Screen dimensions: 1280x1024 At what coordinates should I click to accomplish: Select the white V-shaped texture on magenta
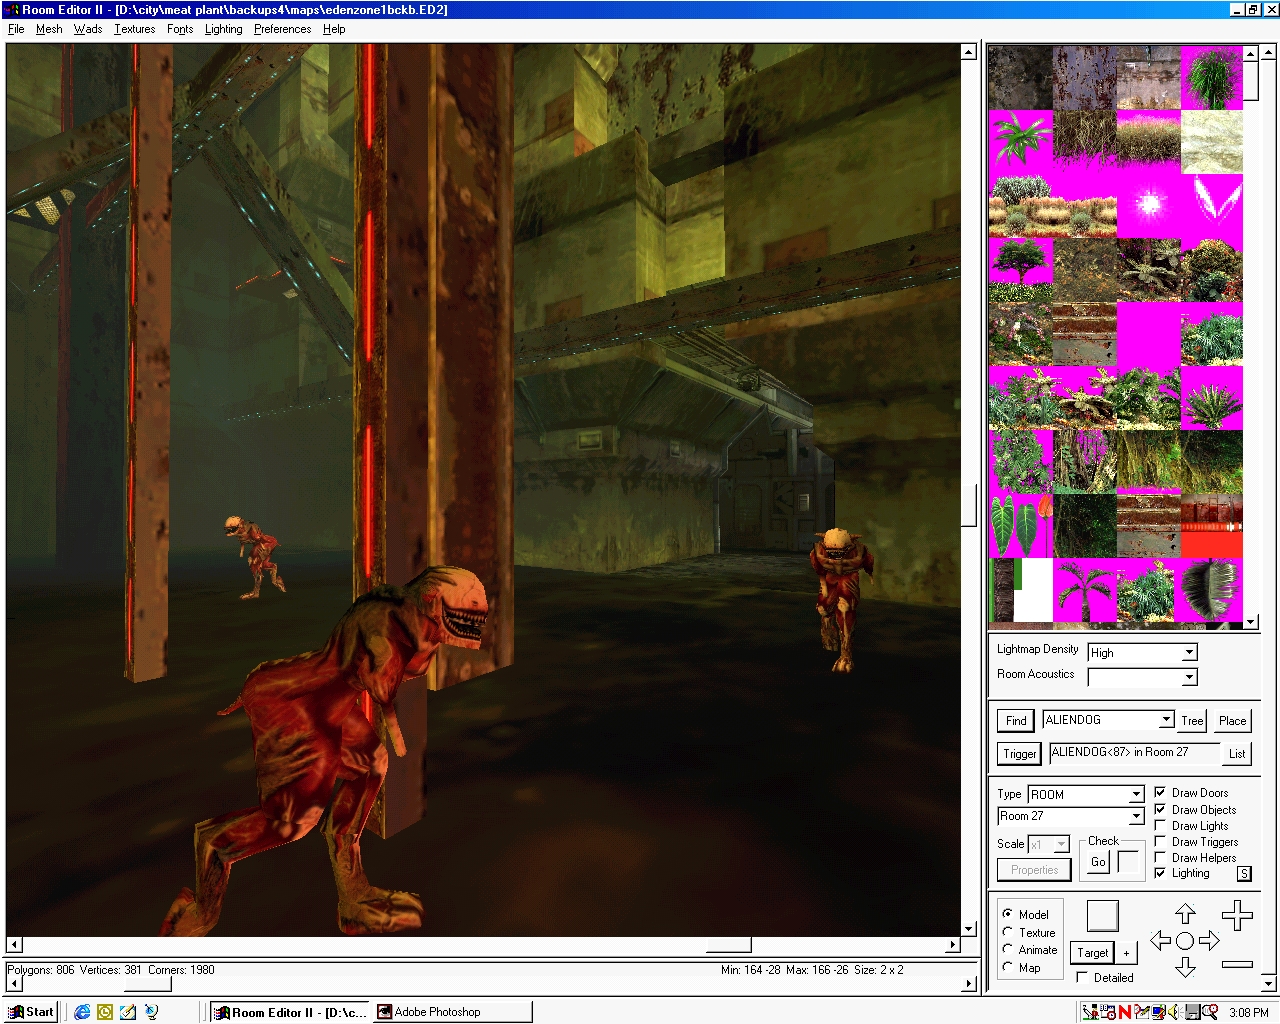[1212, 205]
